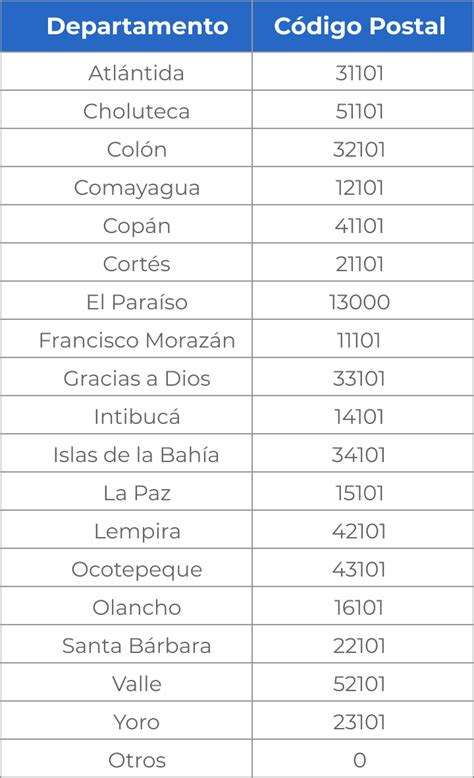Select the La Paz department cell
Image resolution: width=474 pixels, height=778 pixels.
pos(126,492)
